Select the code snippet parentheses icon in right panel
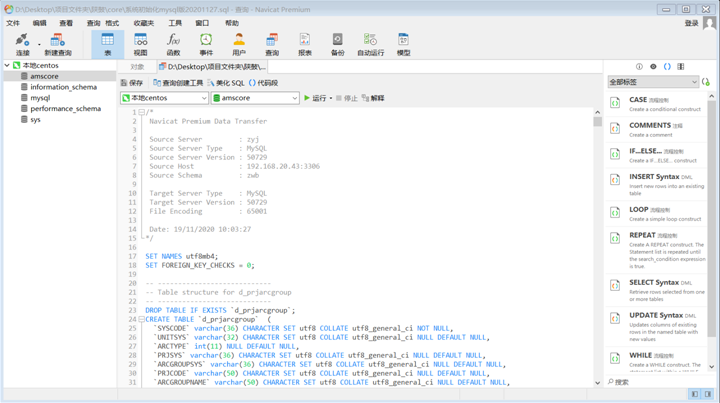This screenshot has width=720, height=403. (x=667, y=67)
